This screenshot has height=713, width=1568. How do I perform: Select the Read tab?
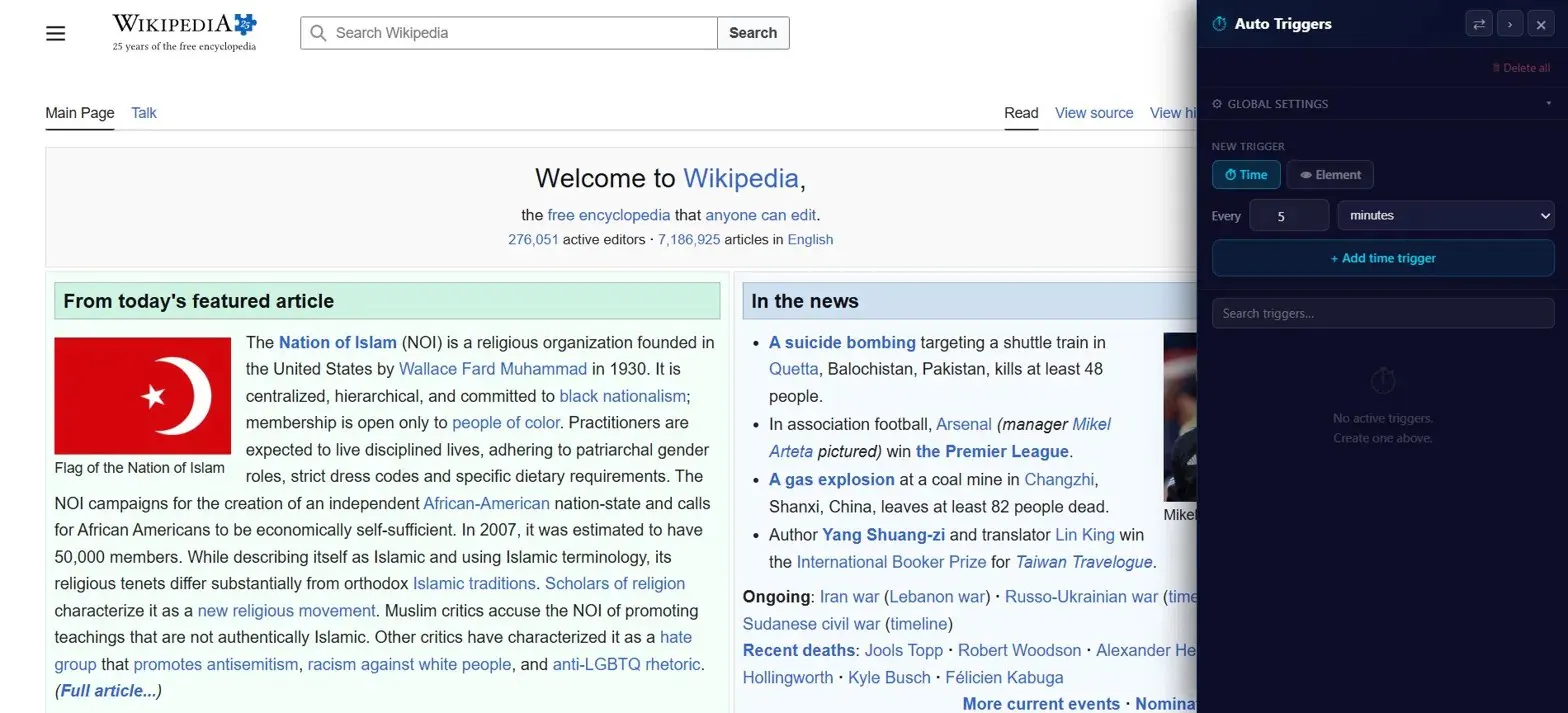pyautogui.click(x=1021, y=113)
